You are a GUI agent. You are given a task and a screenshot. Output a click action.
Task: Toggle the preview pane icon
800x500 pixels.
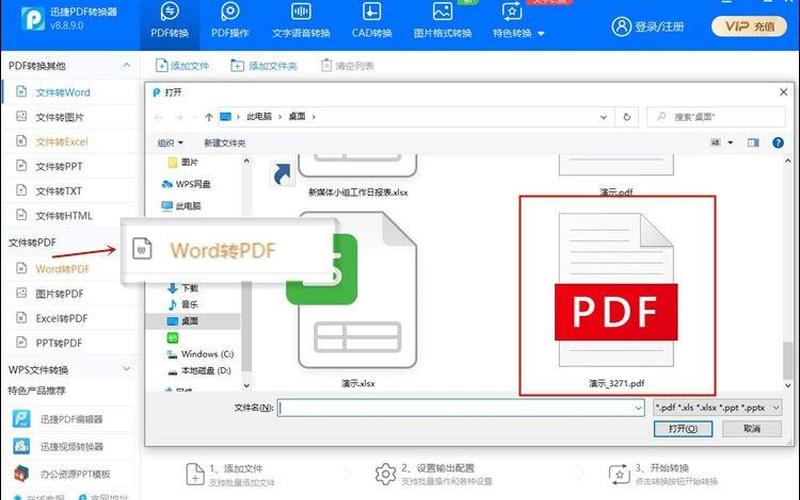click(x=753, y=142)
